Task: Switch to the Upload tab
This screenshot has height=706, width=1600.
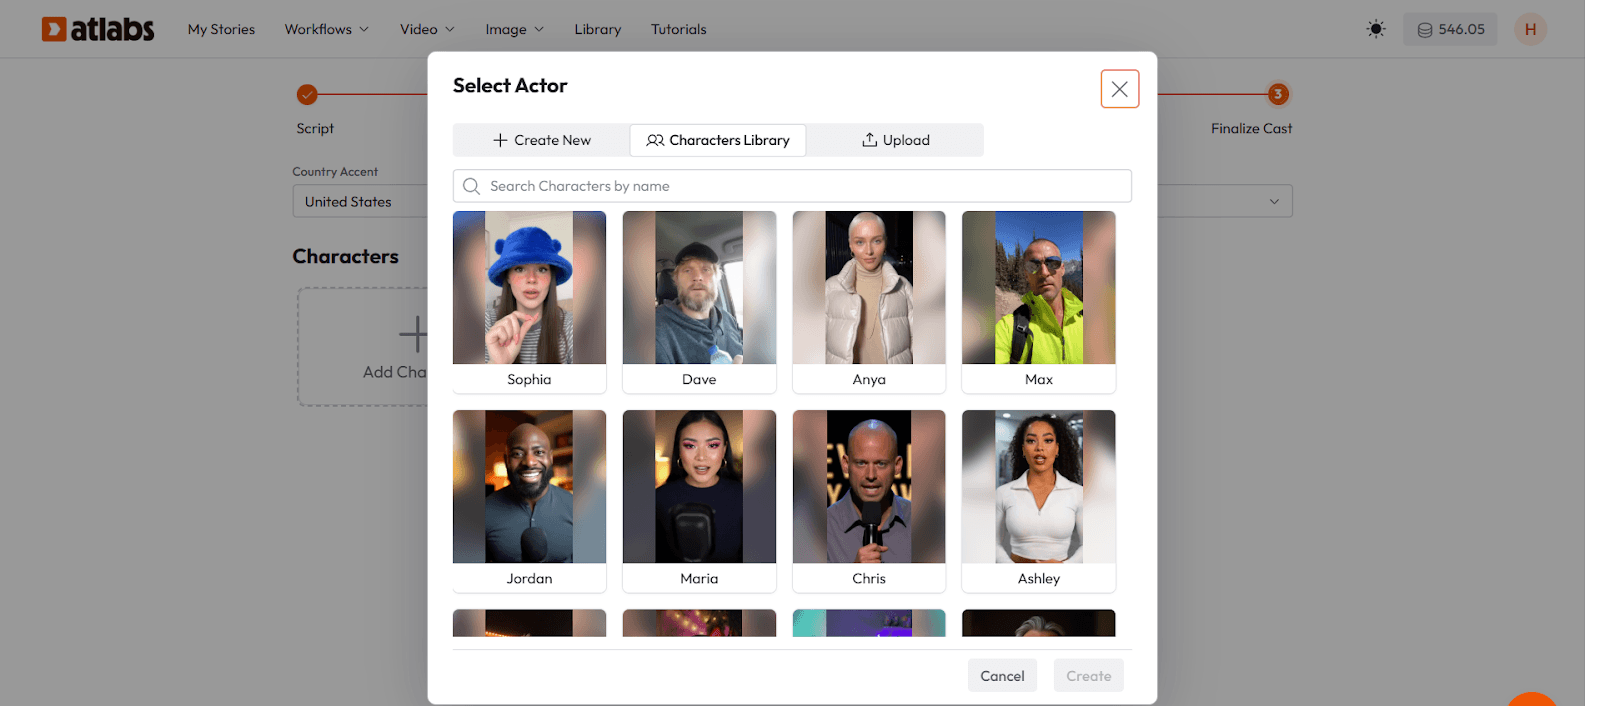Action: 895,140
